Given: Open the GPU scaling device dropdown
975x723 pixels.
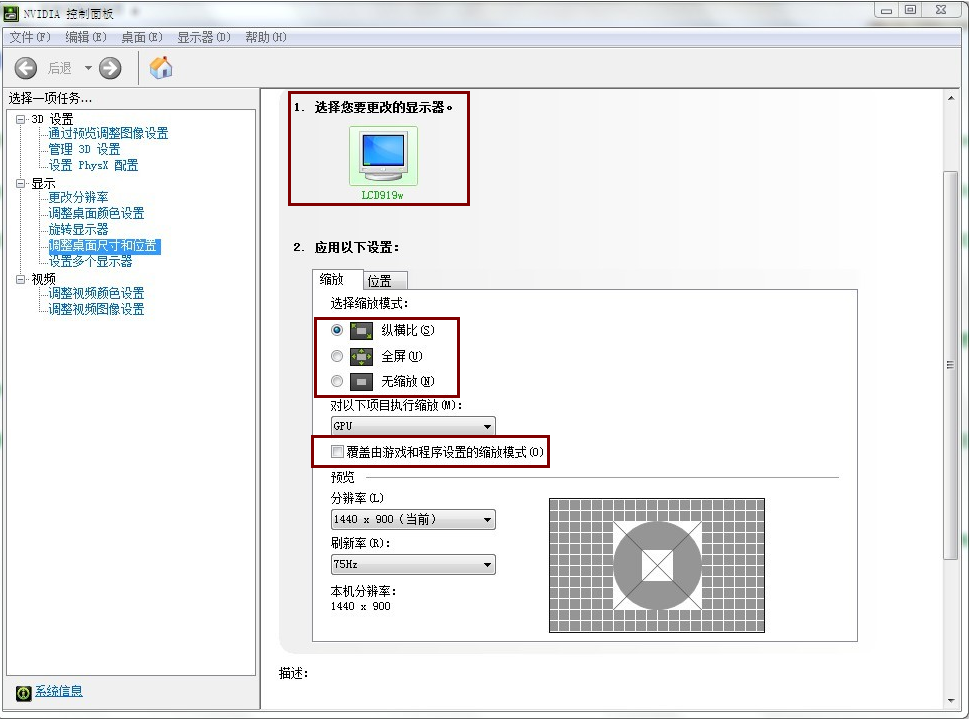Looking at the screenshot, I should (x=412, y=426).
